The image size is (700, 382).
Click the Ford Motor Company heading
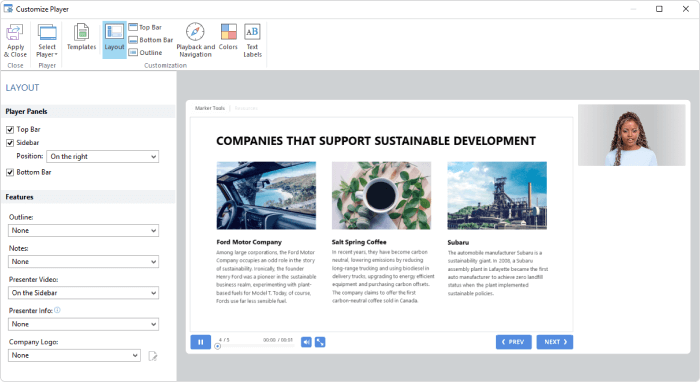point(249,242)
